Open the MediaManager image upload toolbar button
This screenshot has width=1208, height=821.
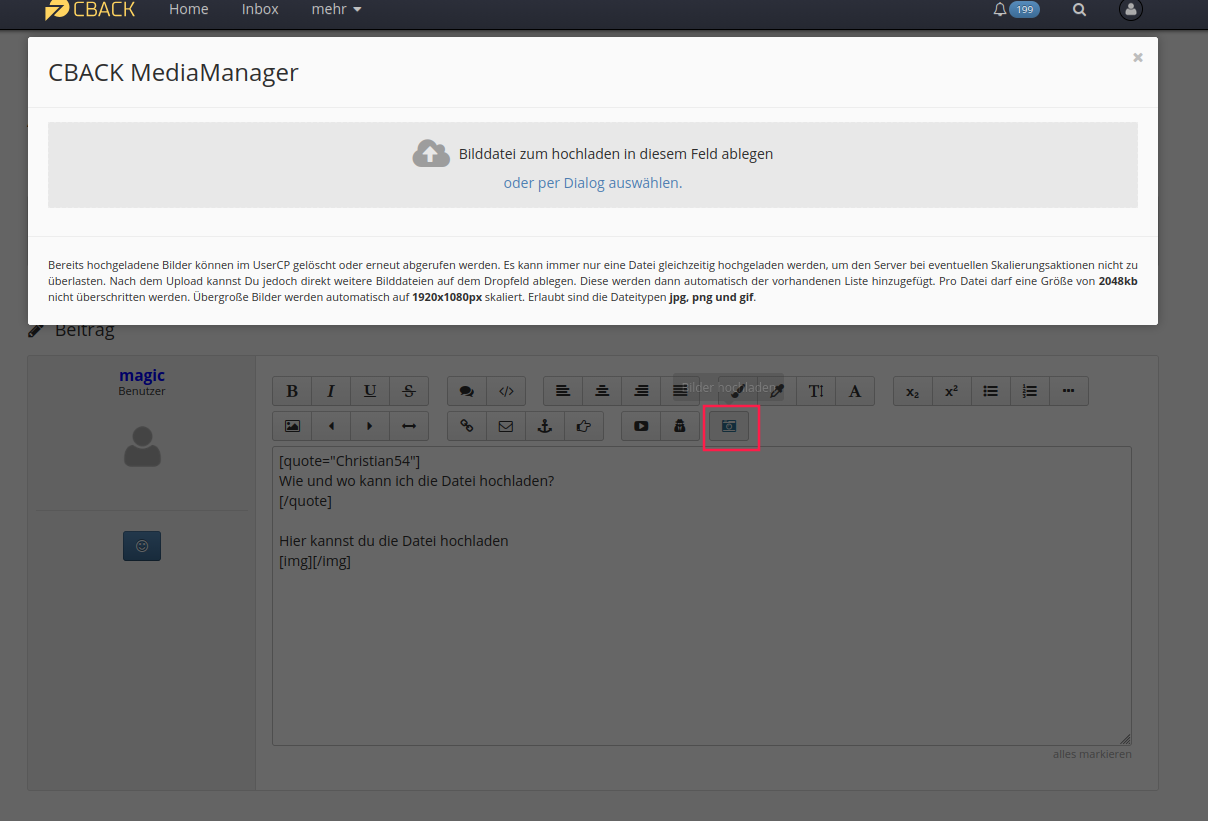[x=729, y=426]
